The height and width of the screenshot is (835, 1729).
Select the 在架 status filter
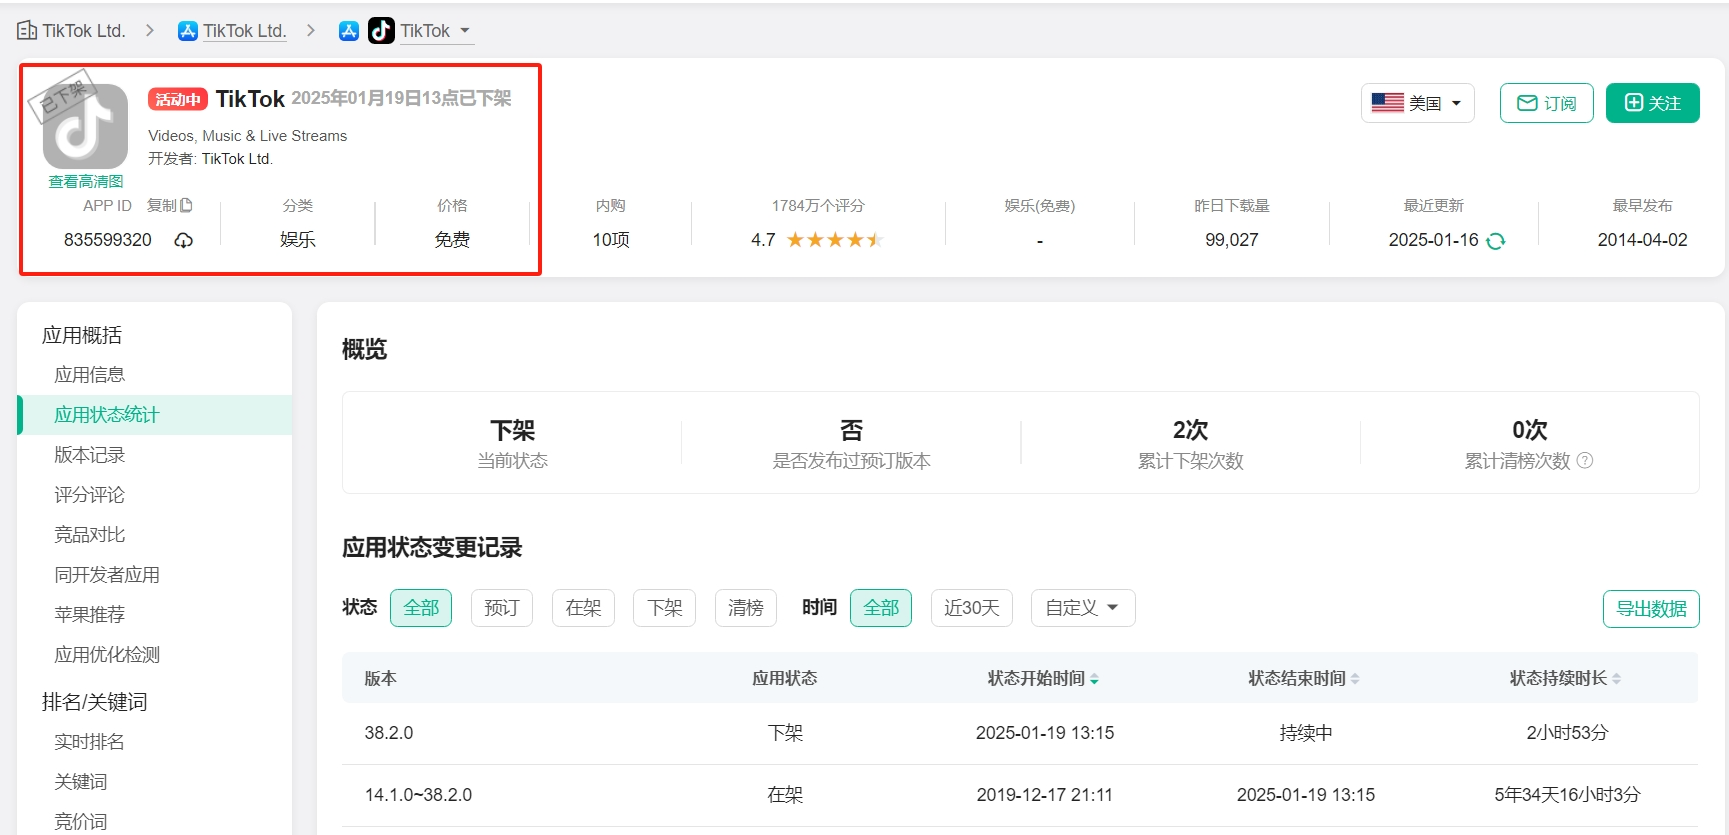583,608
